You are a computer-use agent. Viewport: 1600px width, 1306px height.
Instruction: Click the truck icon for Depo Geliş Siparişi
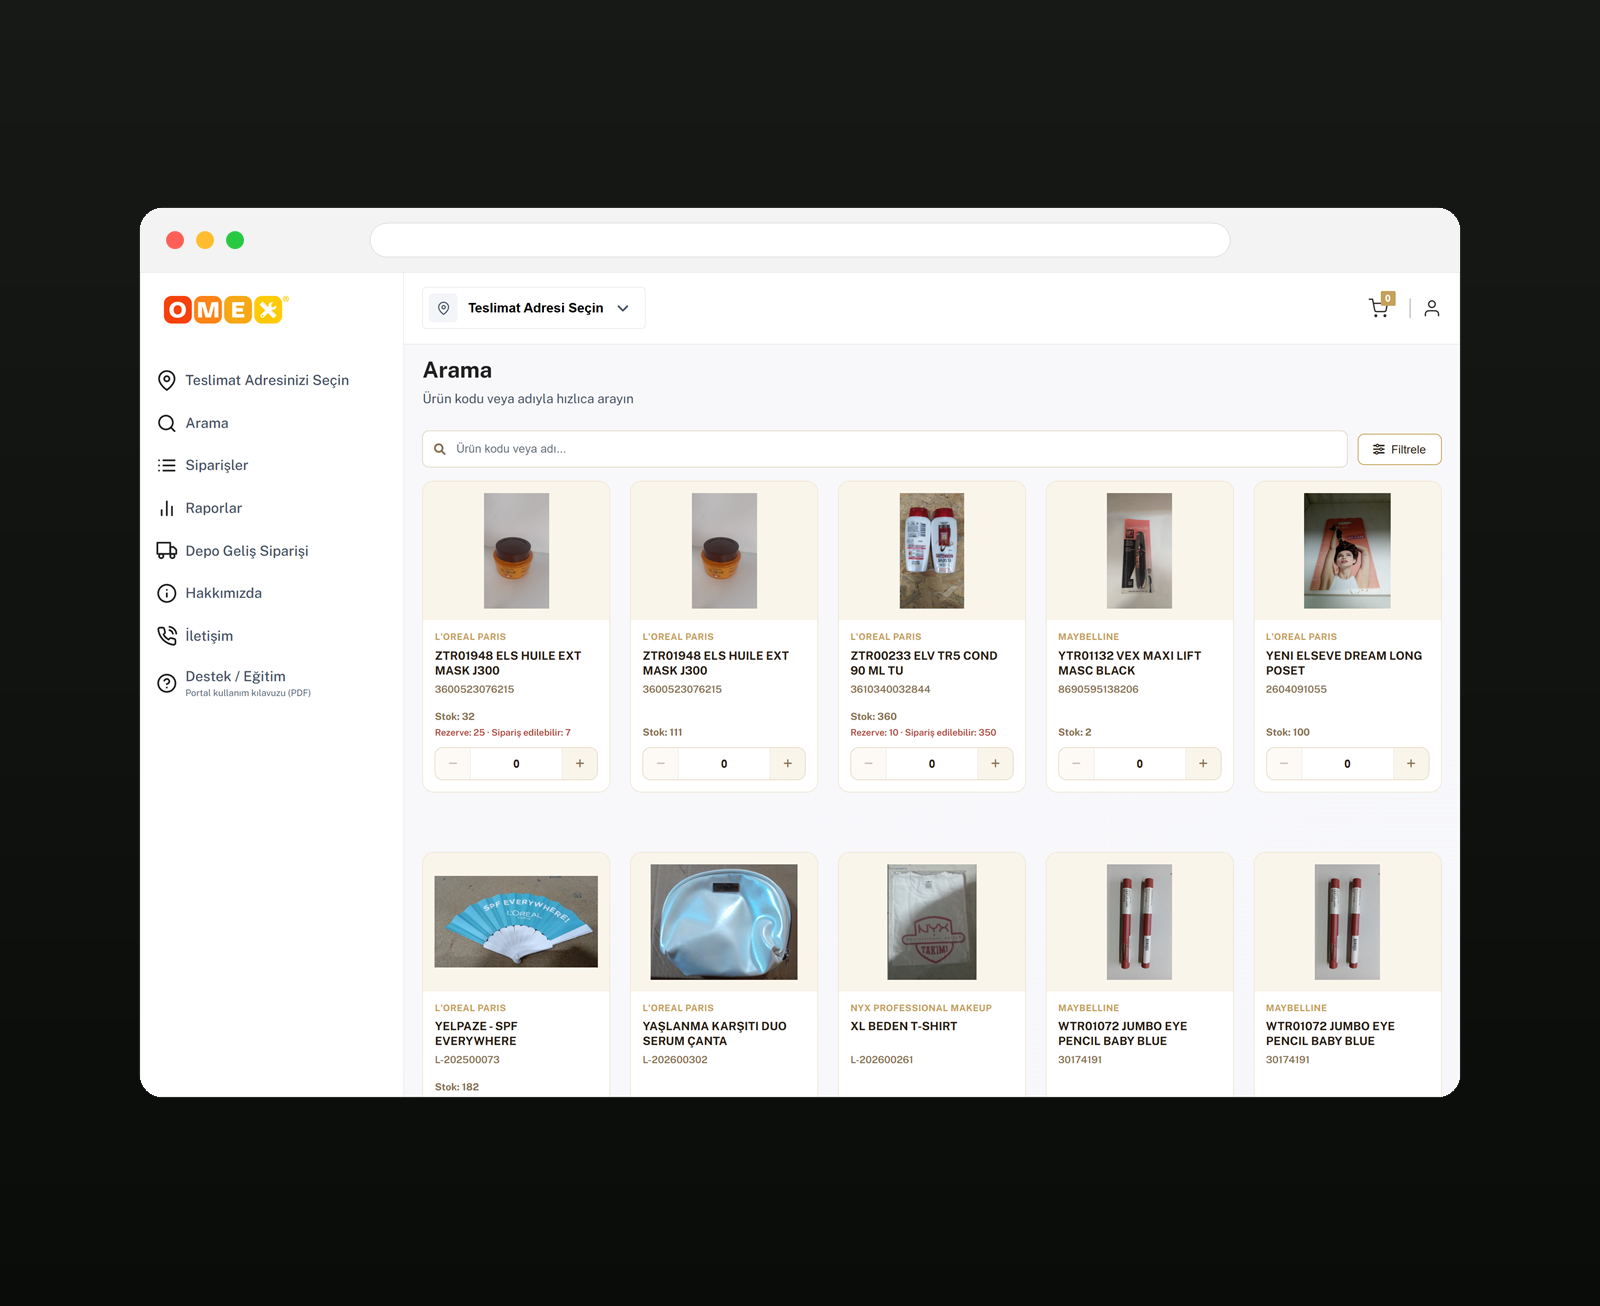click(x=167, y=551)
